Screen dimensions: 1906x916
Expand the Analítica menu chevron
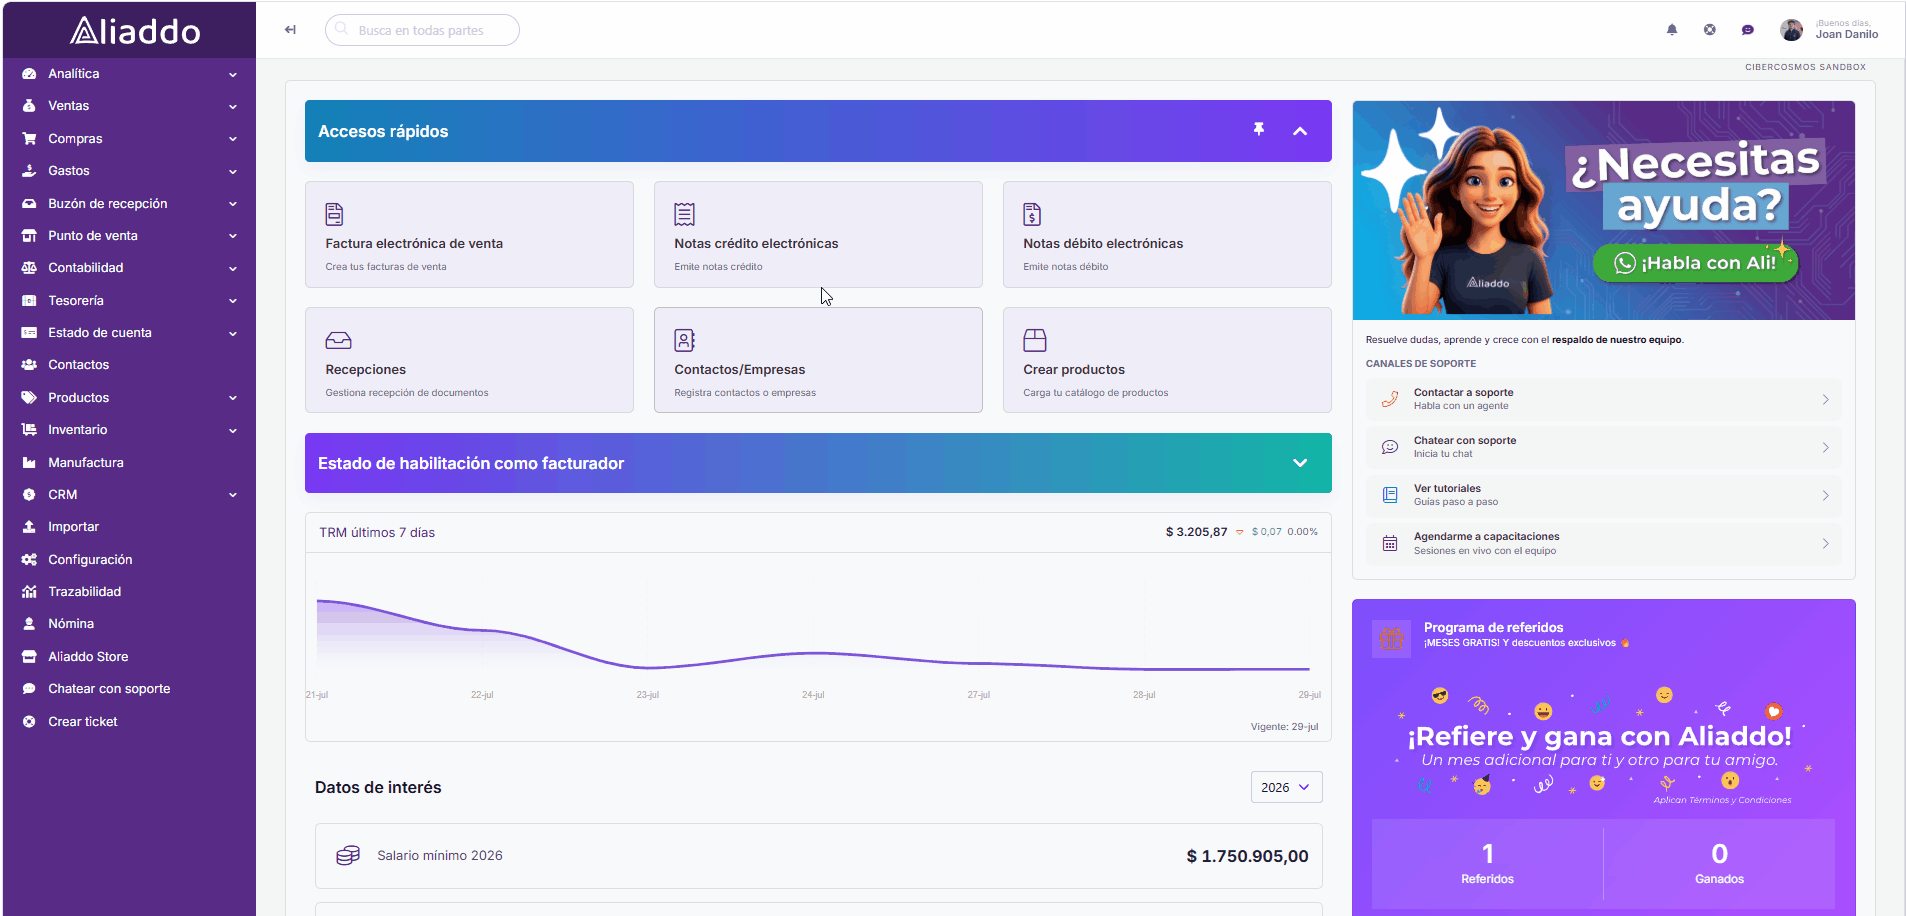(x=233, y=75)
